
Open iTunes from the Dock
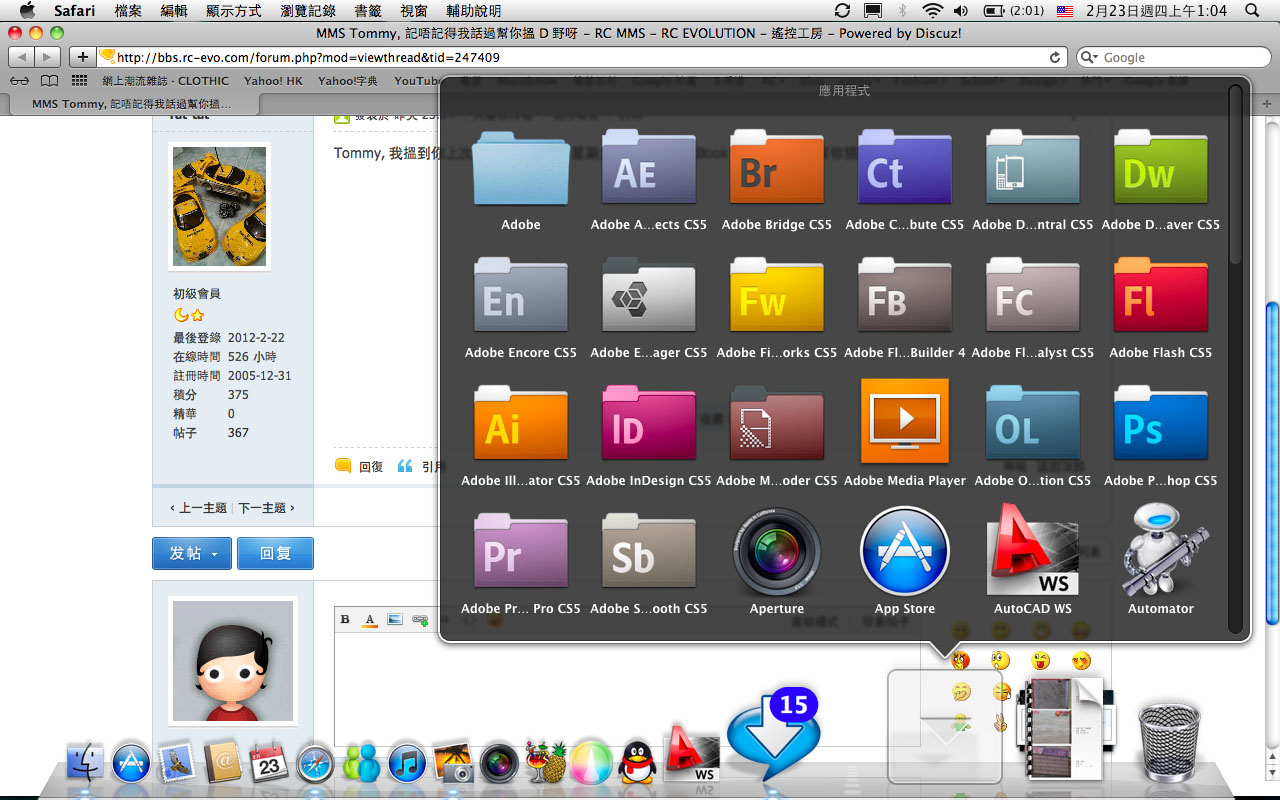pos(407,763)
